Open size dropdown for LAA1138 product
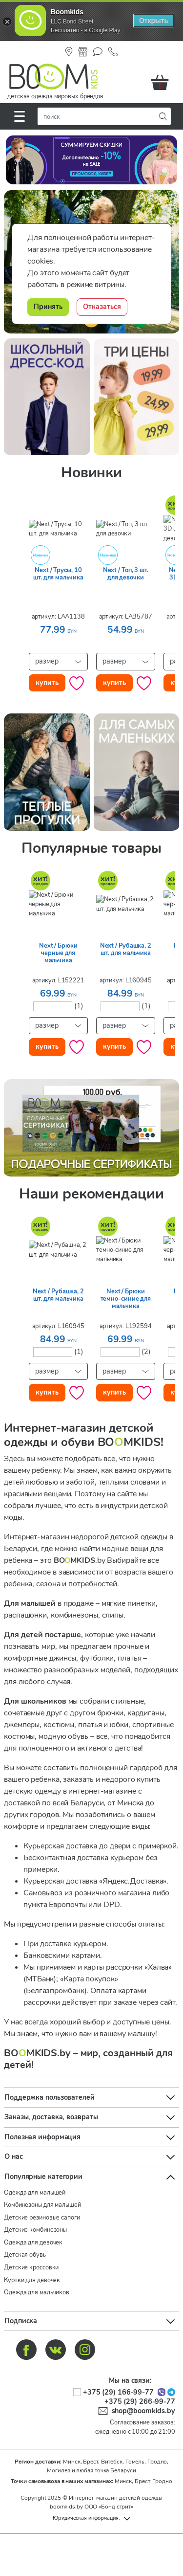This screenshot has width=183, height=2576. coord(58,661)
